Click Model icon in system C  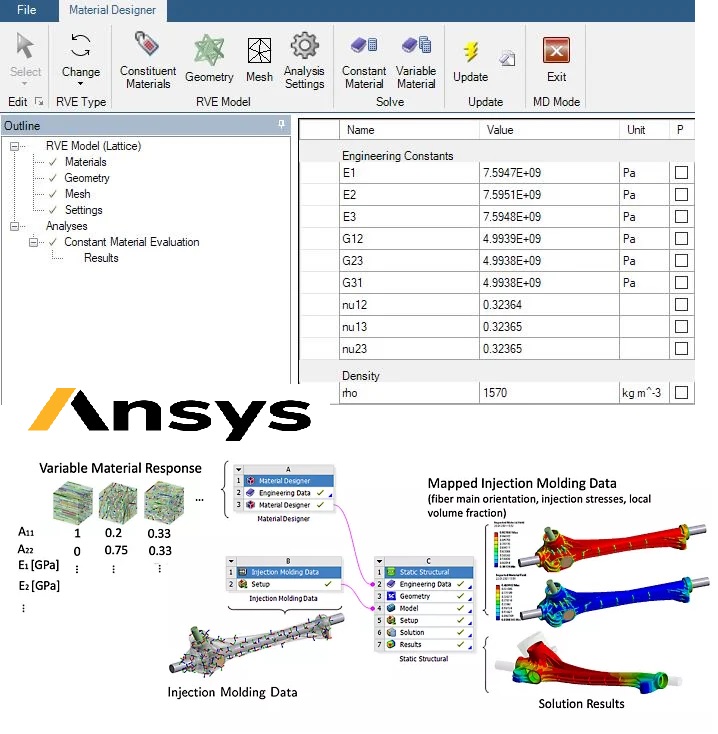[x=391, y=608]
